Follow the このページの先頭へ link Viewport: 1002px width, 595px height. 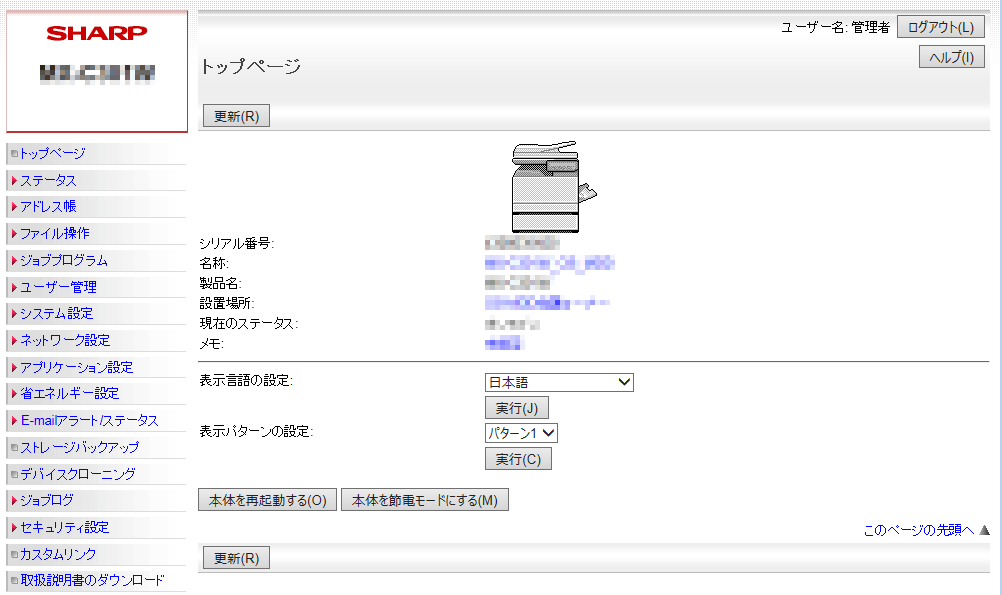point(918,530)
